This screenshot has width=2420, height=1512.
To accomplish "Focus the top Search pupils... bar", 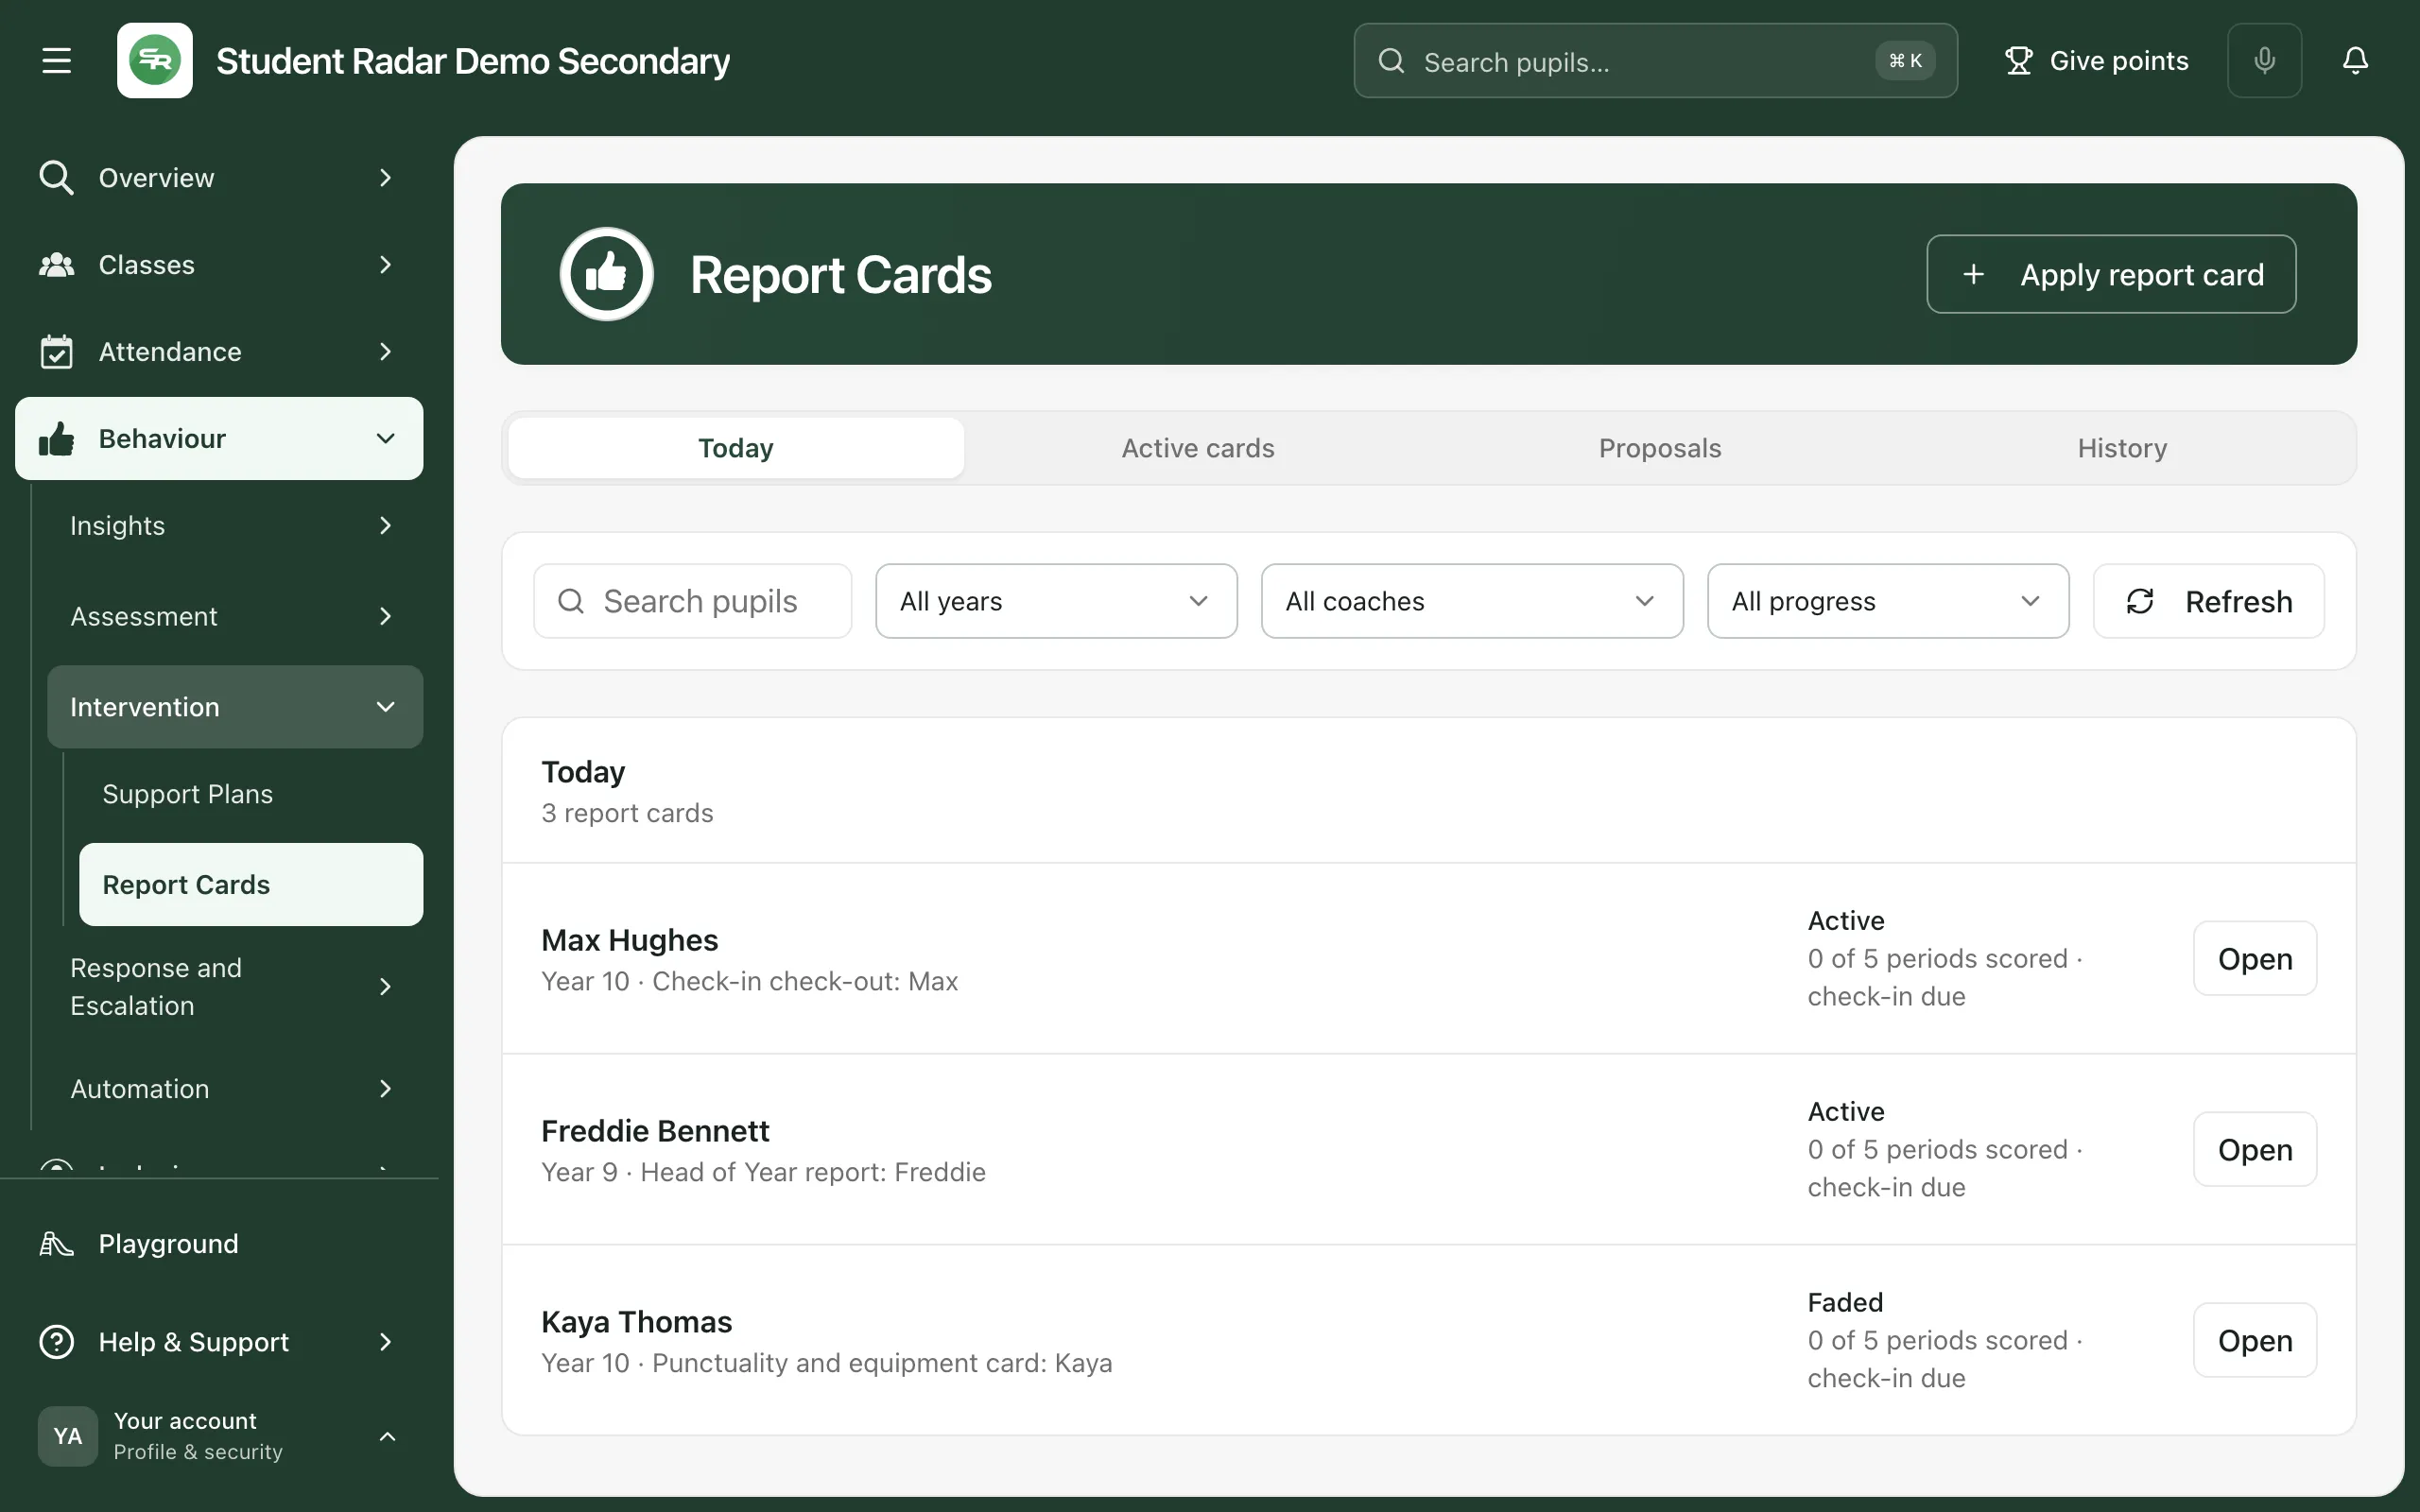I will [x=1655, y=61].
